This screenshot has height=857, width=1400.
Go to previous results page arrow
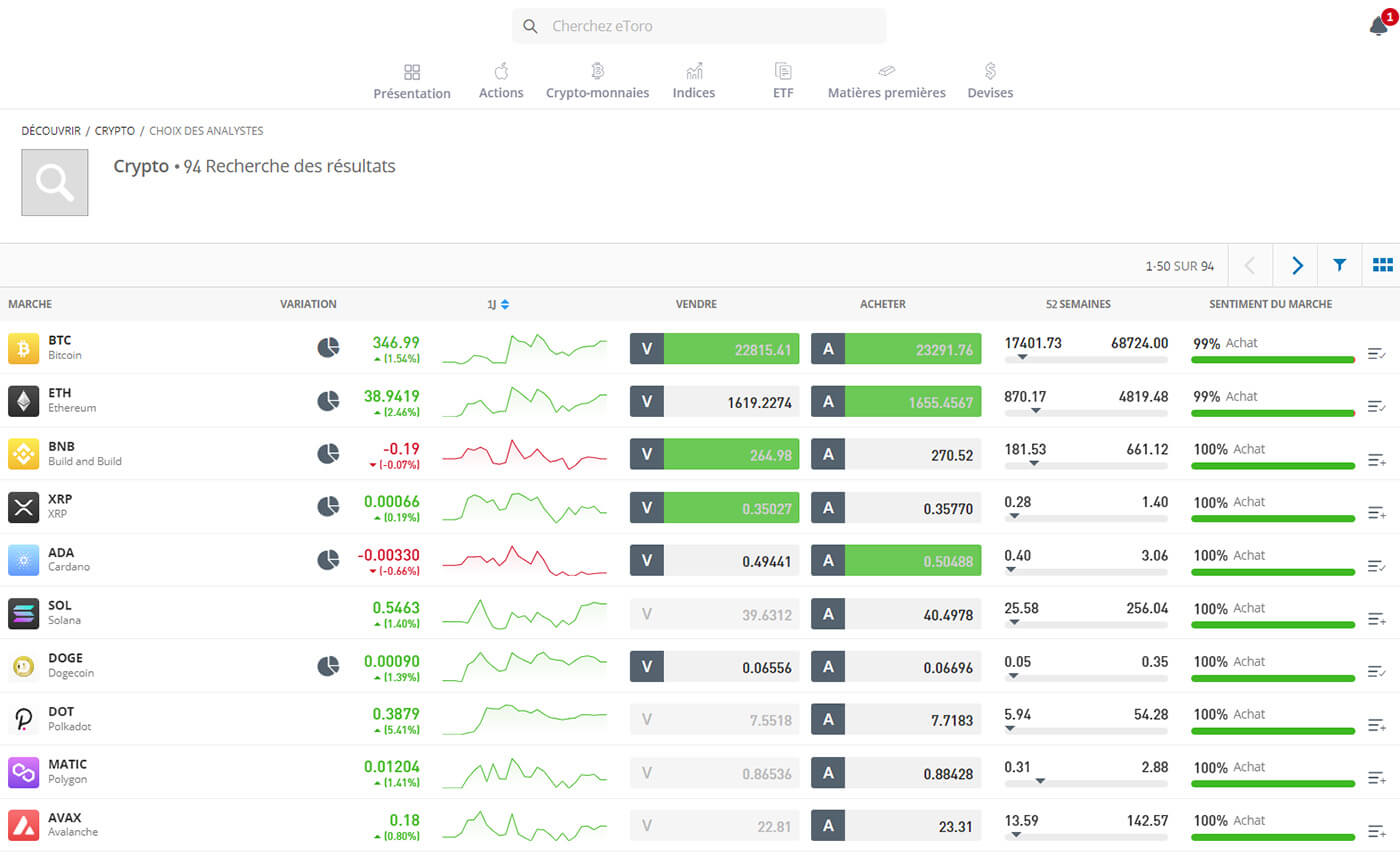[1250, 265]
